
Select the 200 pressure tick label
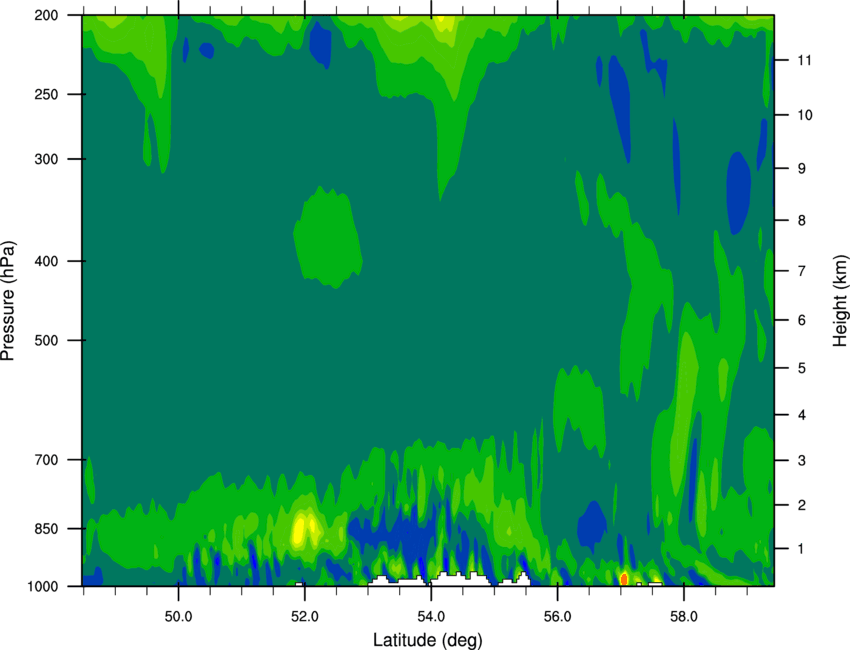(47, 15)
